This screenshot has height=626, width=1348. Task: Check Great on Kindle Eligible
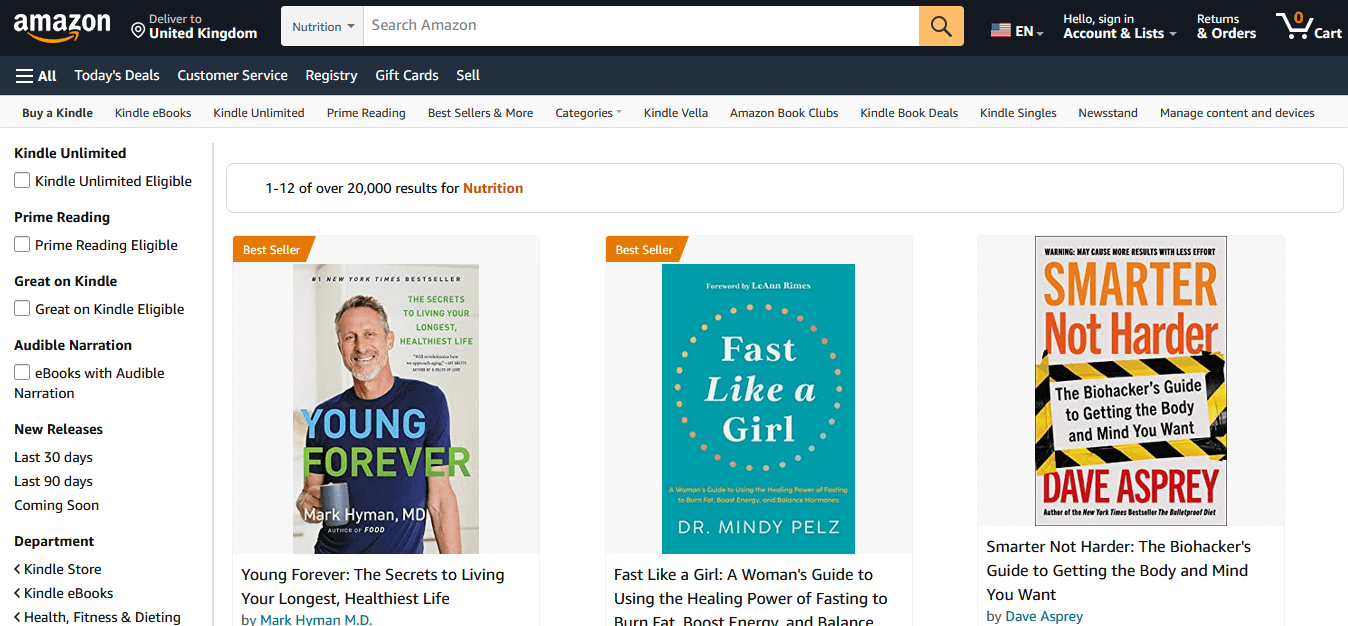coord(22,309)
